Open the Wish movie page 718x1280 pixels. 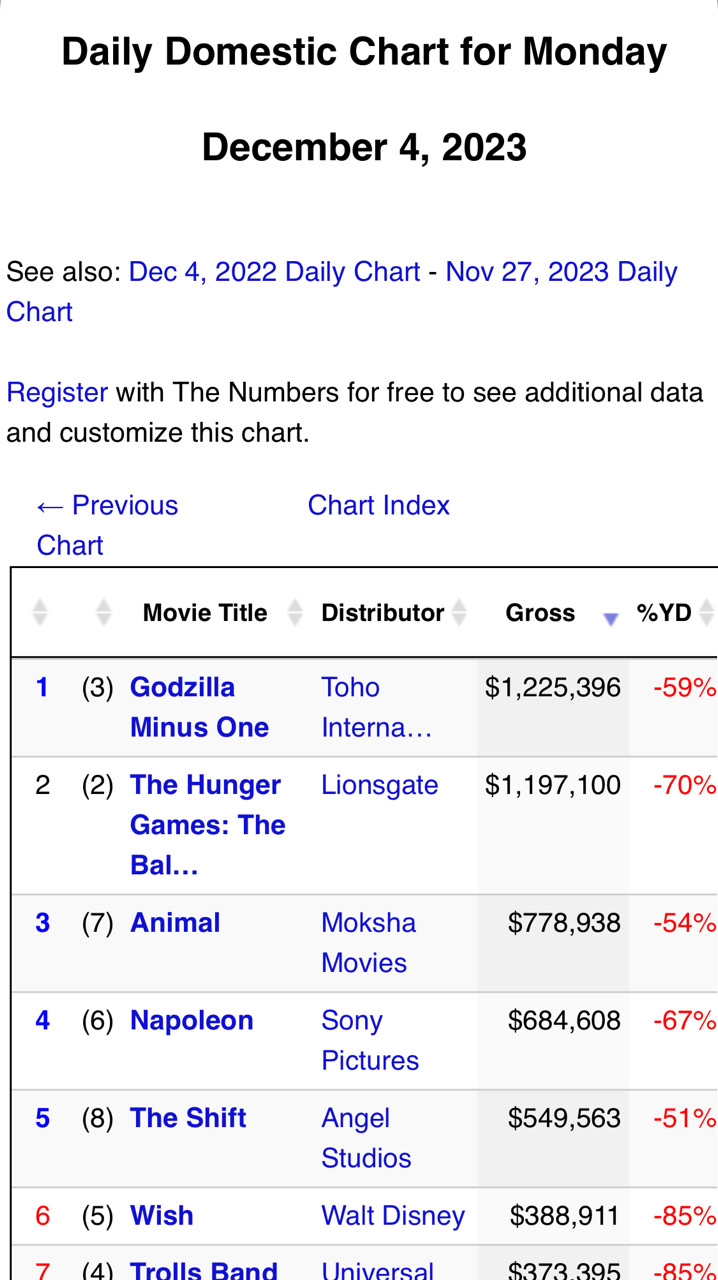click(x=161, y=1215)
